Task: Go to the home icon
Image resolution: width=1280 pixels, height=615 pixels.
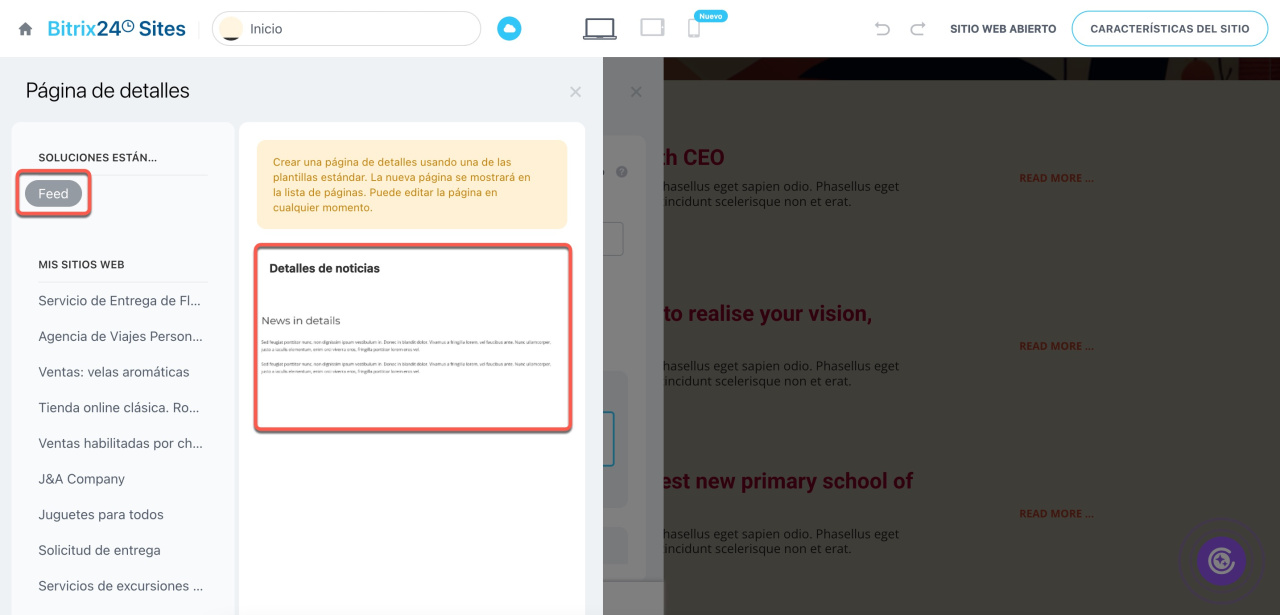Action: click(x=25, y=29)
